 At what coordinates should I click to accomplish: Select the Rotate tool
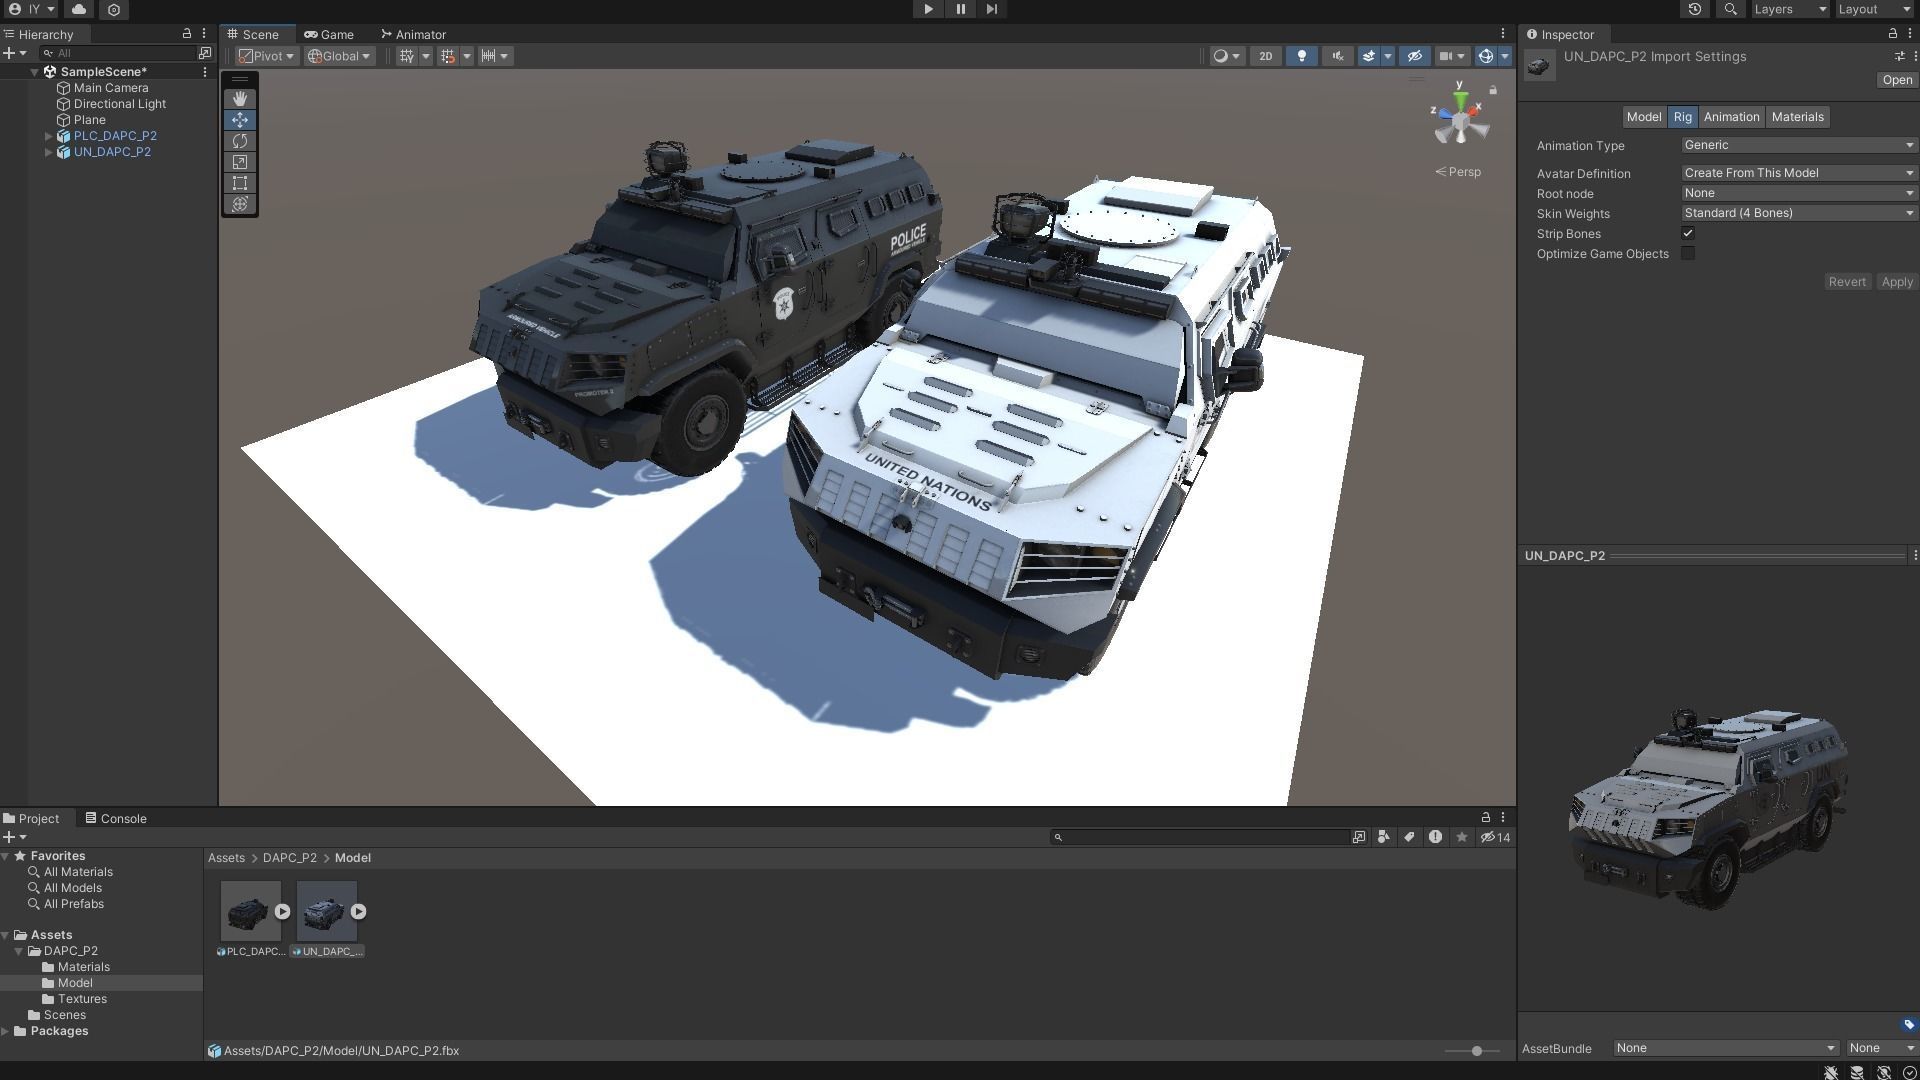240,141
